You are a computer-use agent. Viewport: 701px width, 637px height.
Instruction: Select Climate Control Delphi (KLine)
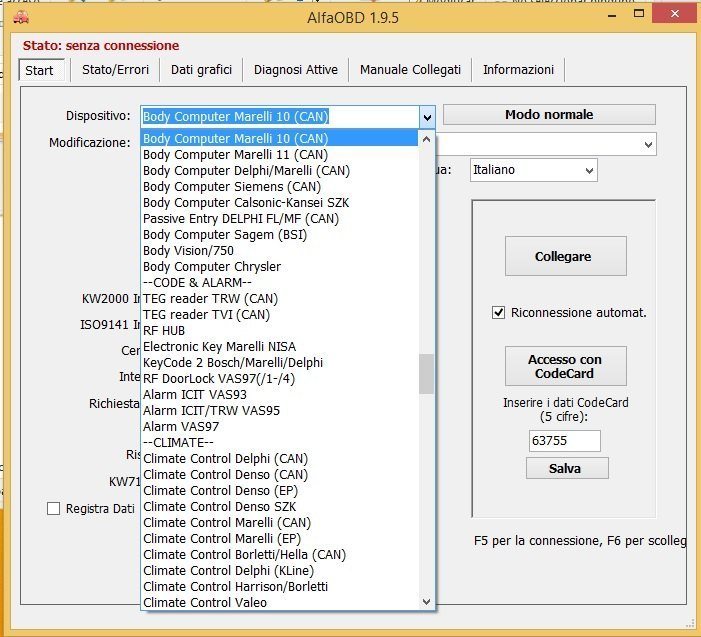(279, 571)
